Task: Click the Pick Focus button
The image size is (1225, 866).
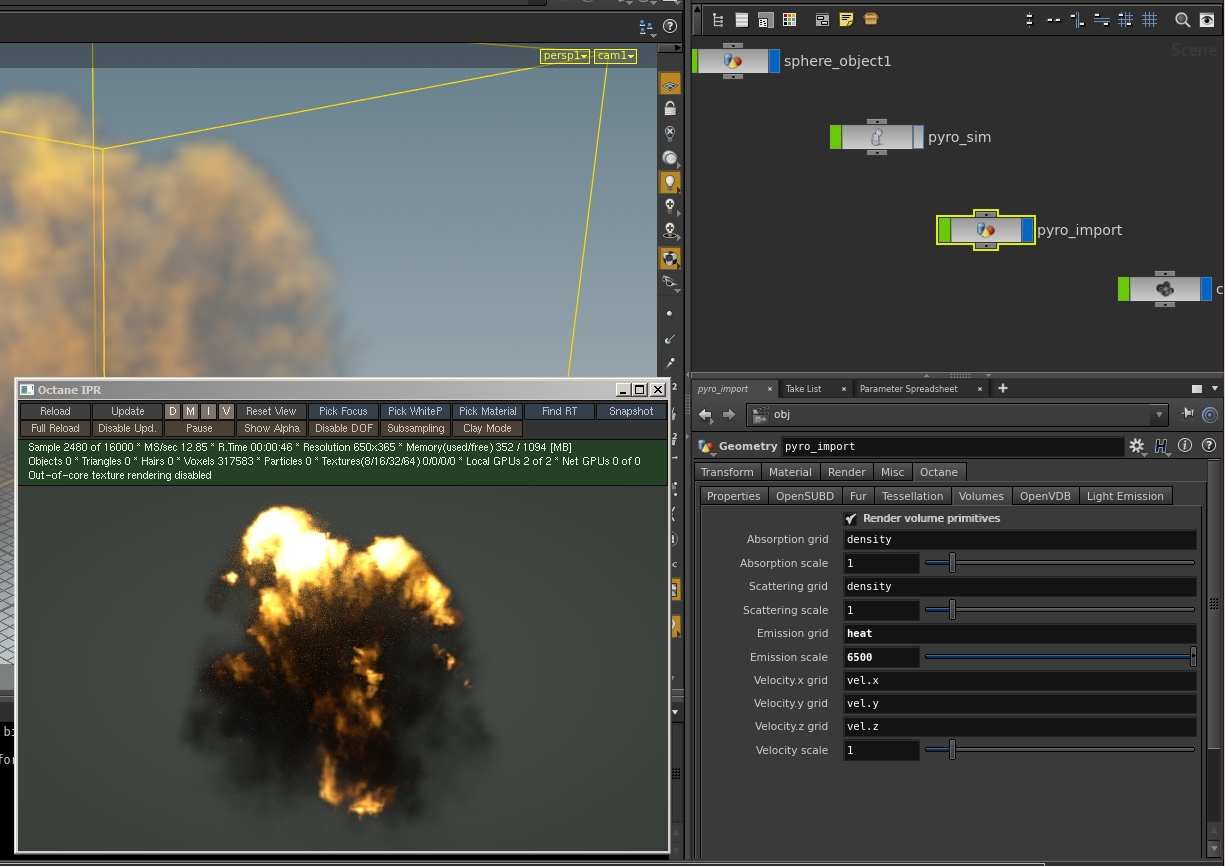Action: [343, 411]
